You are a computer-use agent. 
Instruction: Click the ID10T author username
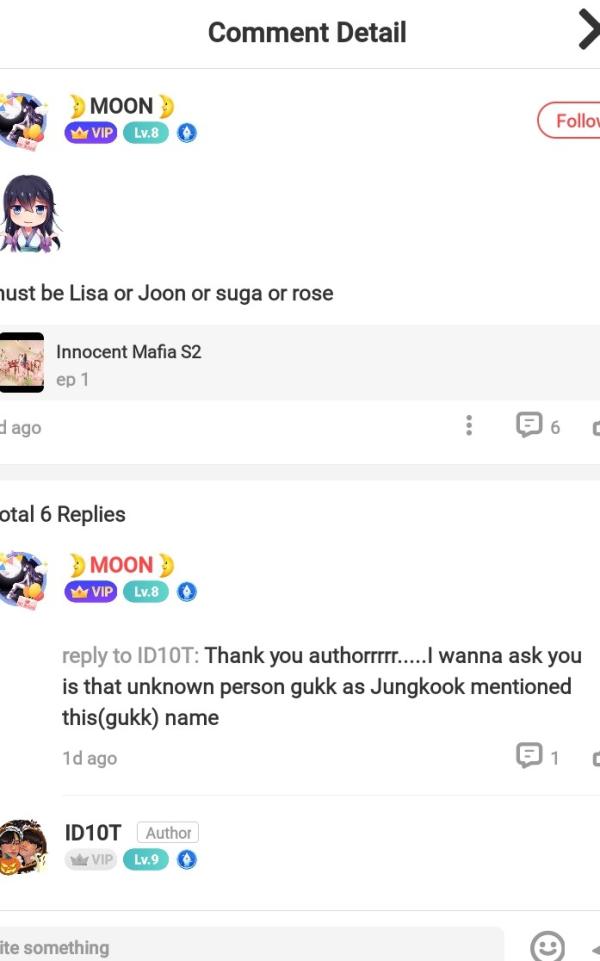93,833
